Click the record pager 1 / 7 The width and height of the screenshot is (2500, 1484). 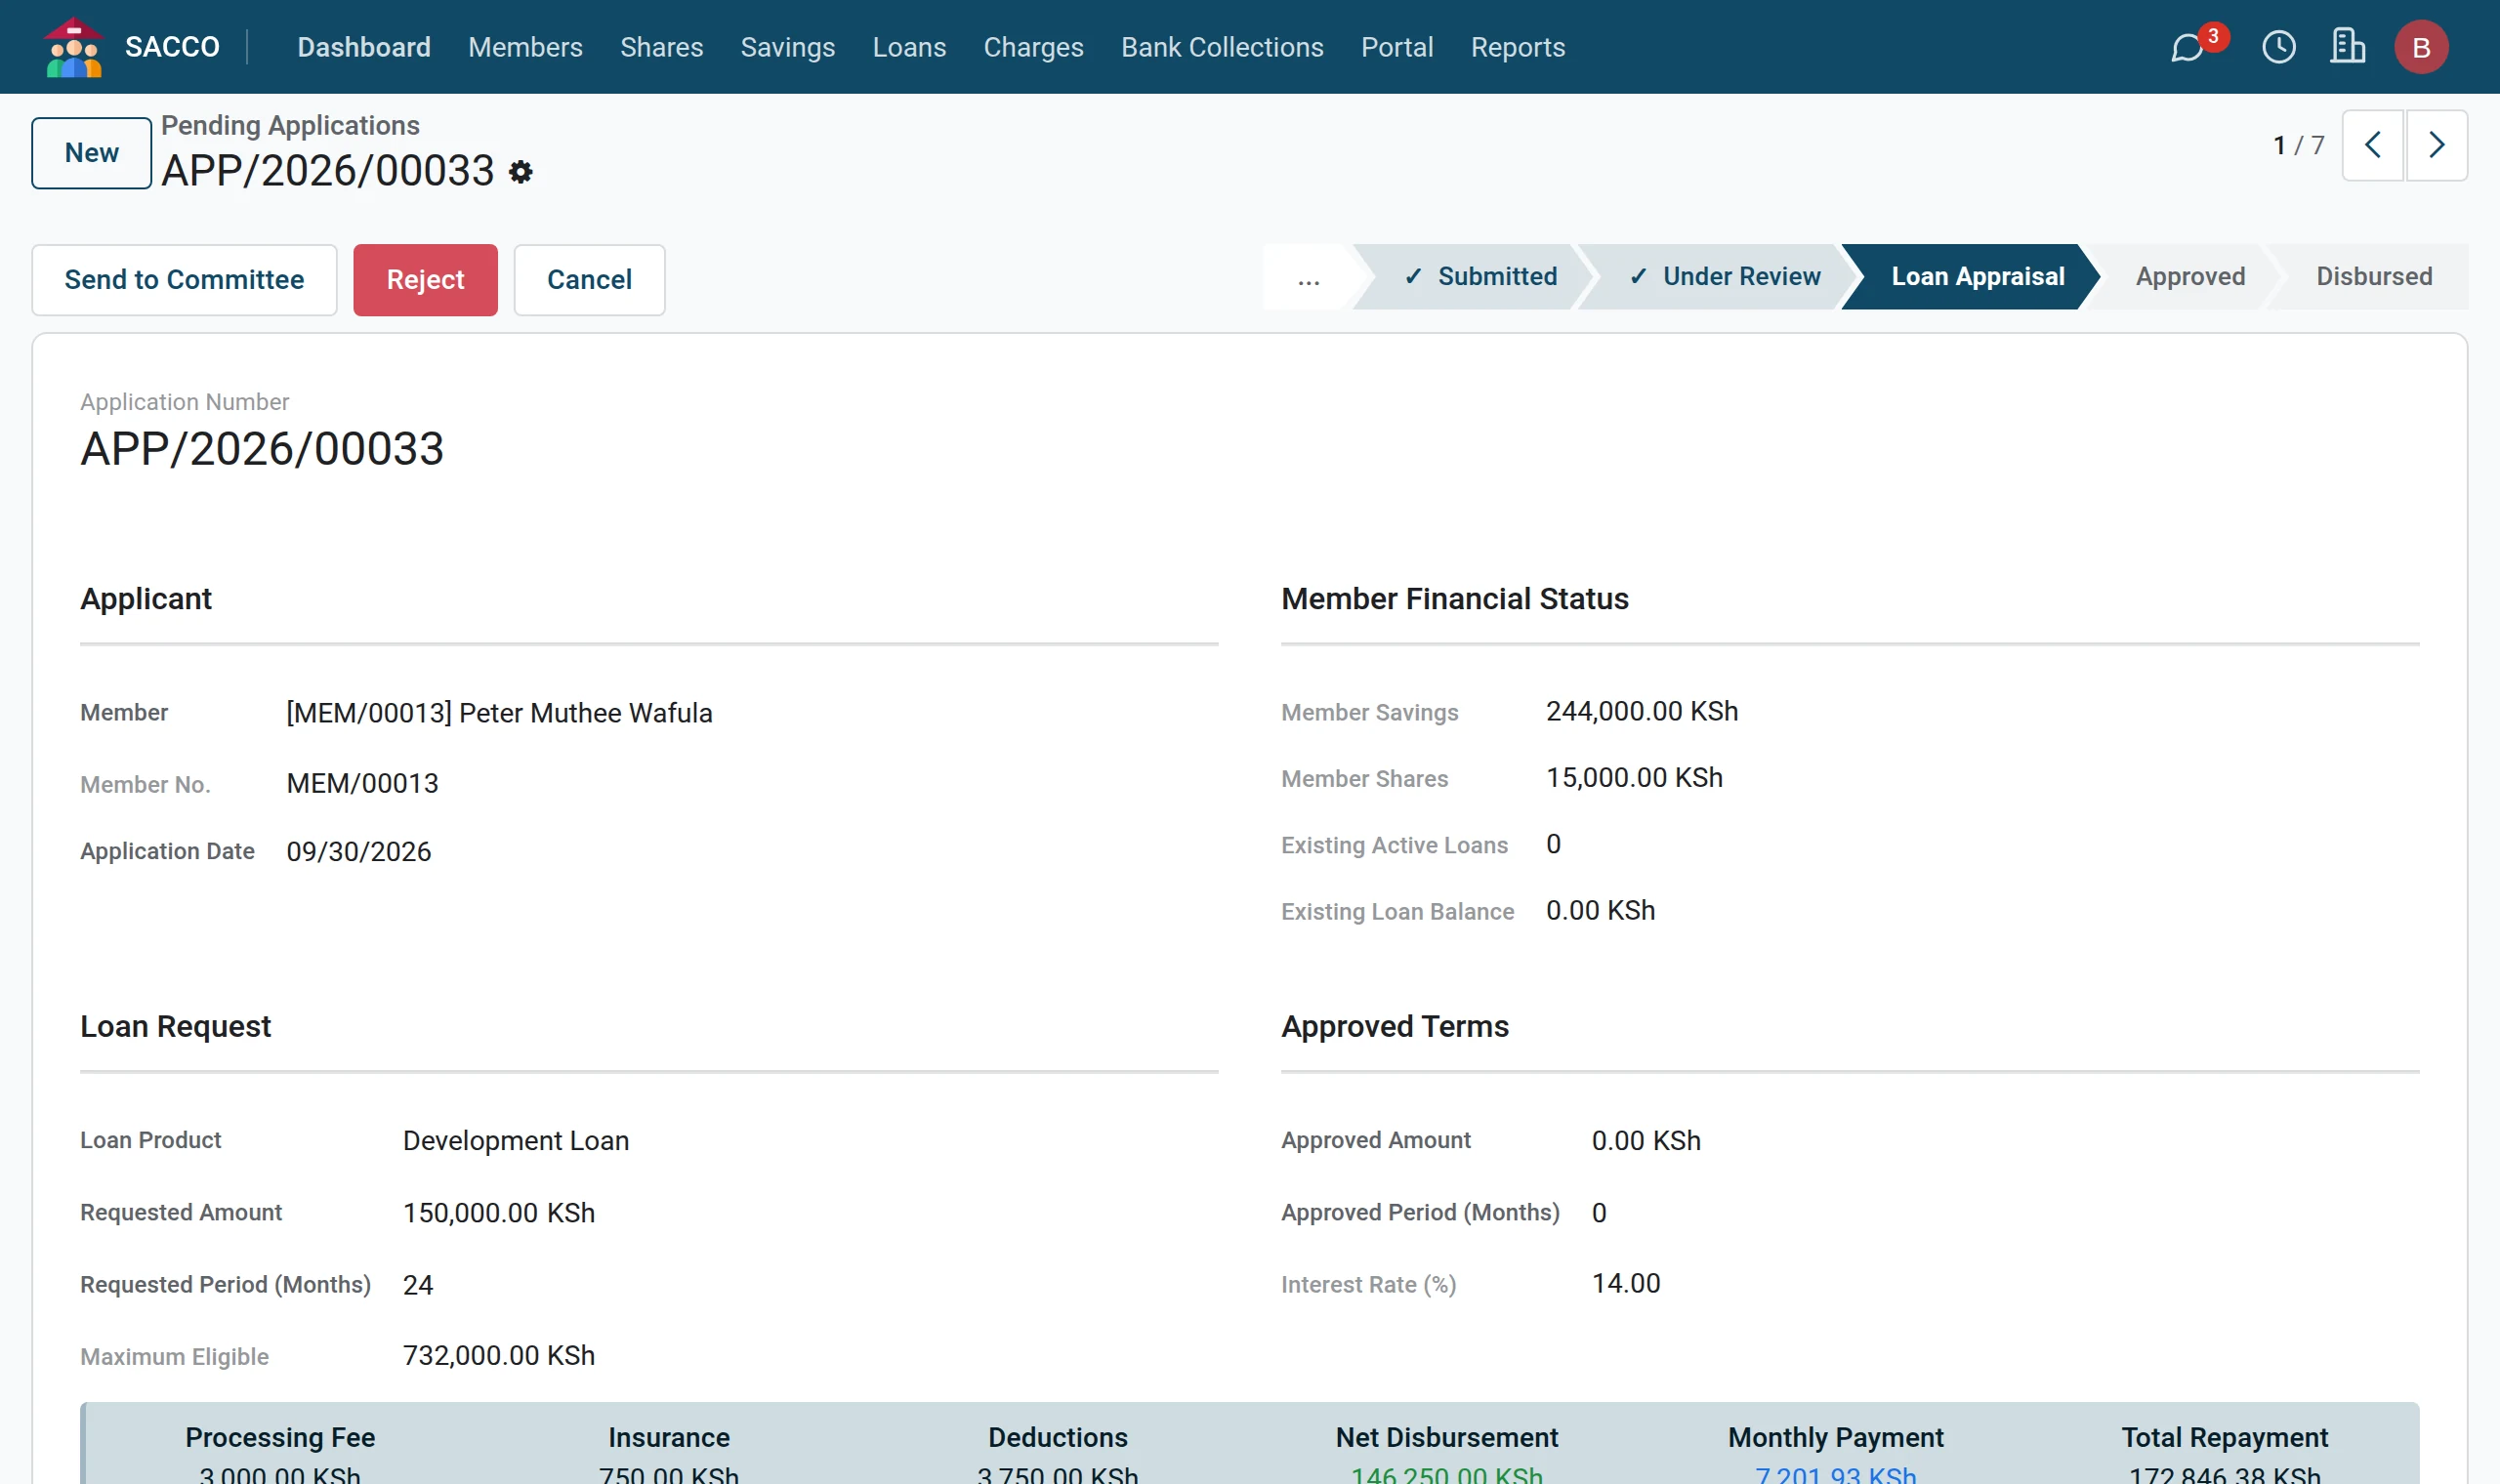pos(2298,145)
